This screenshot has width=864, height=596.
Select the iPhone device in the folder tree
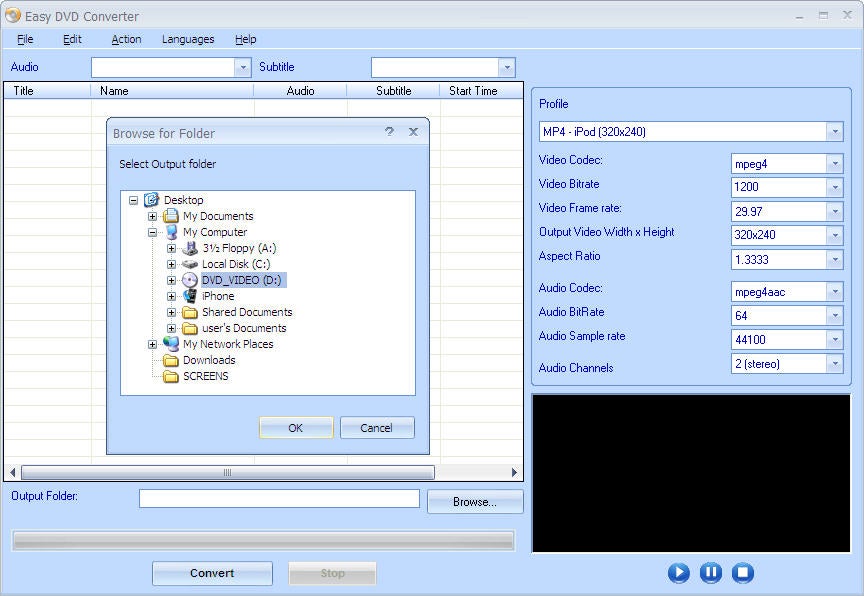pos(217,296)
